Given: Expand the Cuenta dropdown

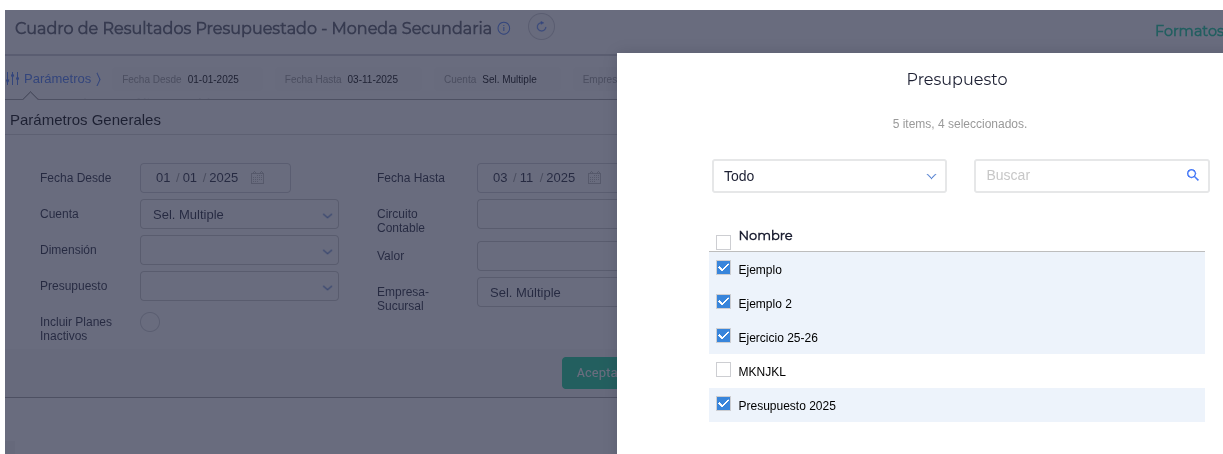Looking at the screenshot, I should pyautogui.click(x=239, y=214).
